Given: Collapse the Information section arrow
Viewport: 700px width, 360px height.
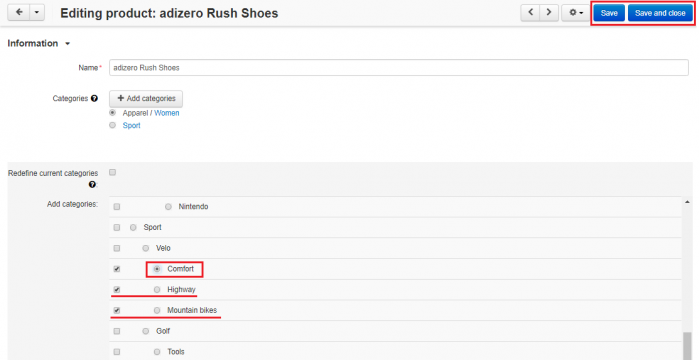Looking at the screenshot, I should click(x=67, y=44).
